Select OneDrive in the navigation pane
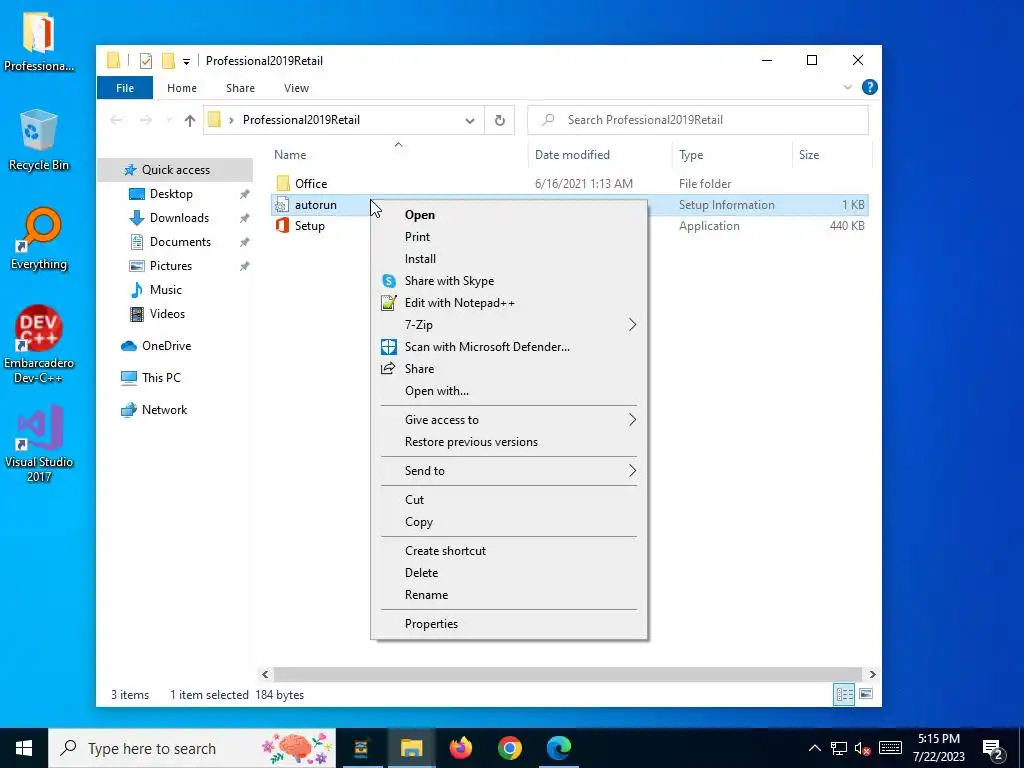 point(167,346)
